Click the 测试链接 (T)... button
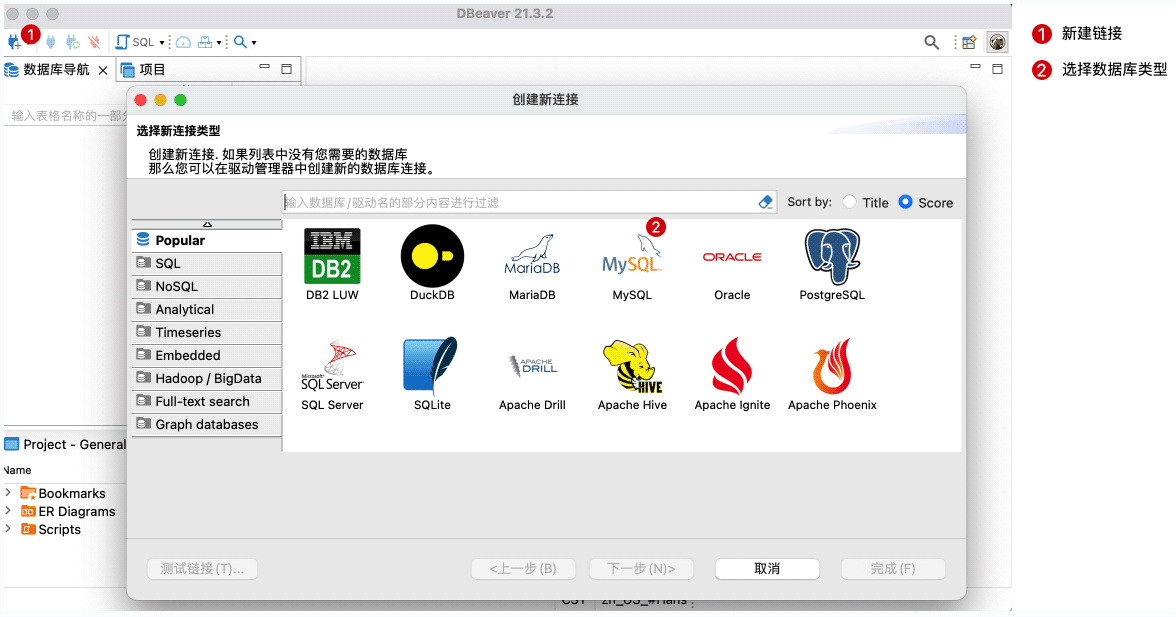Viewport: 1176px width, 617px height. 202,569
